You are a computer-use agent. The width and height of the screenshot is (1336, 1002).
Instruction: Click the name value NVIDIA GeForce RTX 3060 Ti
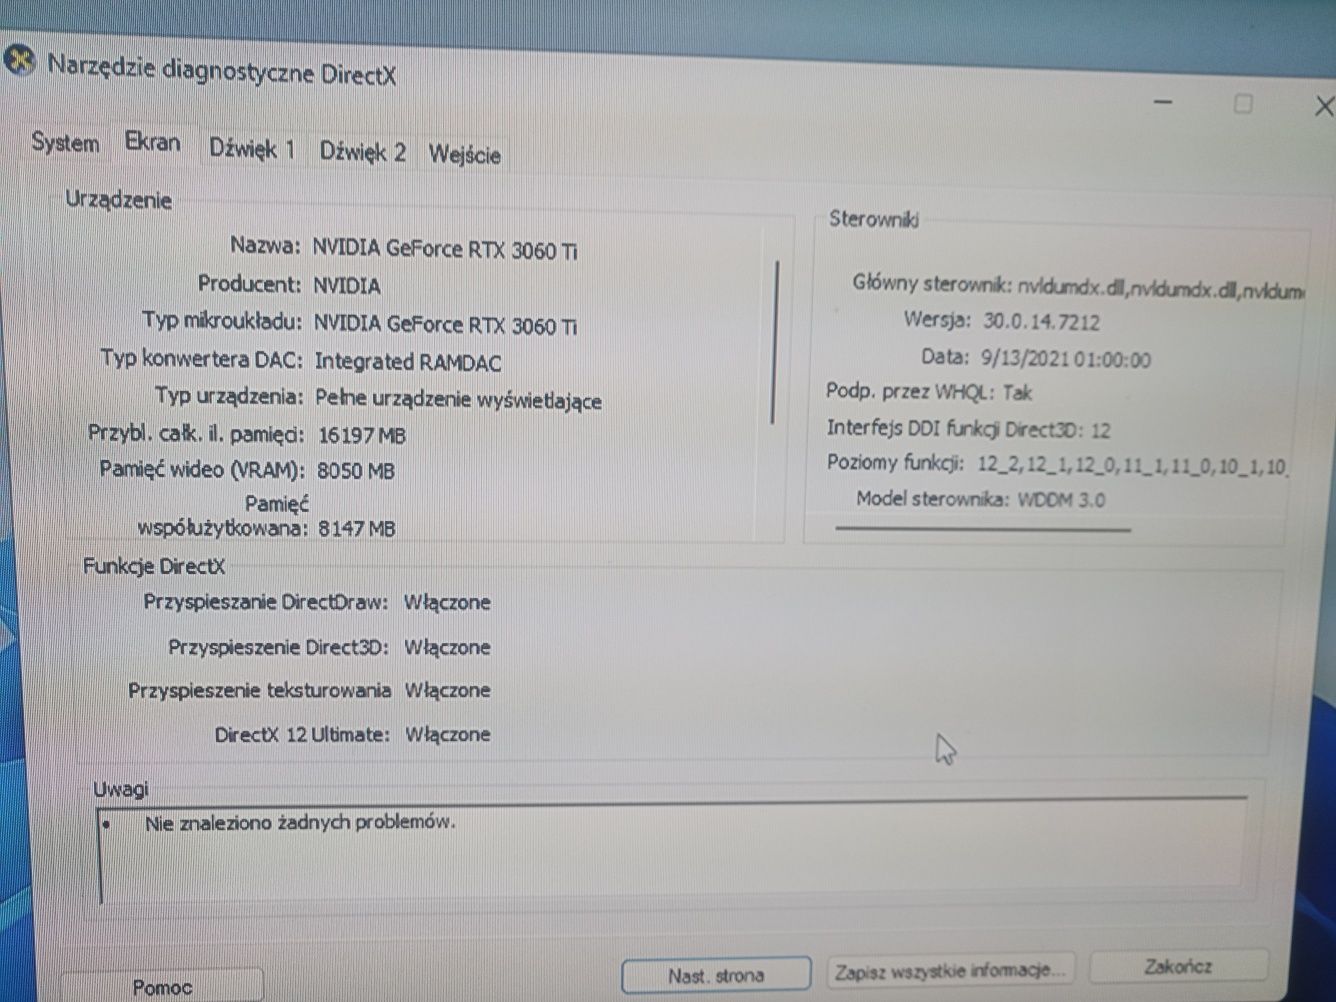pyautogui.click(x=445, y=250)
